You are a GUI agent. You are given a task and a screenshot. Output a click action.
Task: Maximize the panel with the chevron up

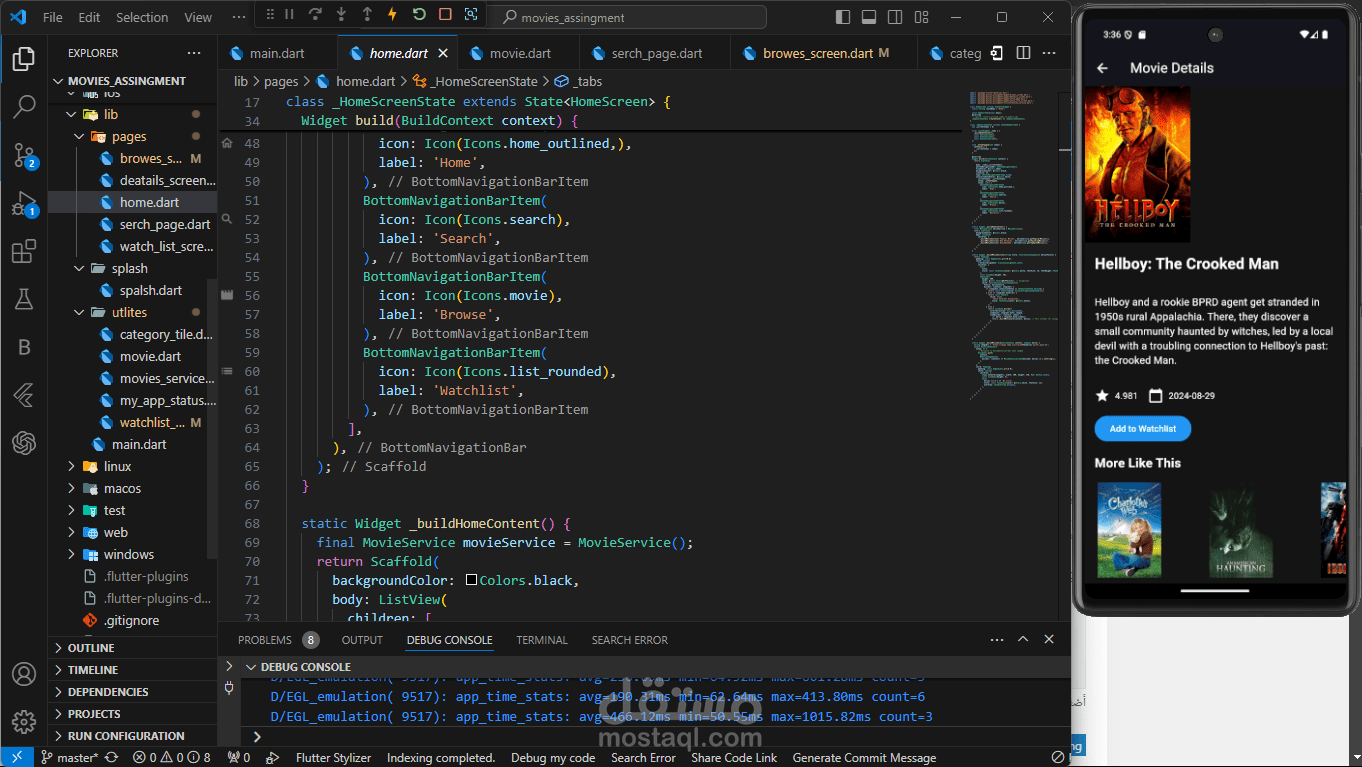pos(1023,639)
